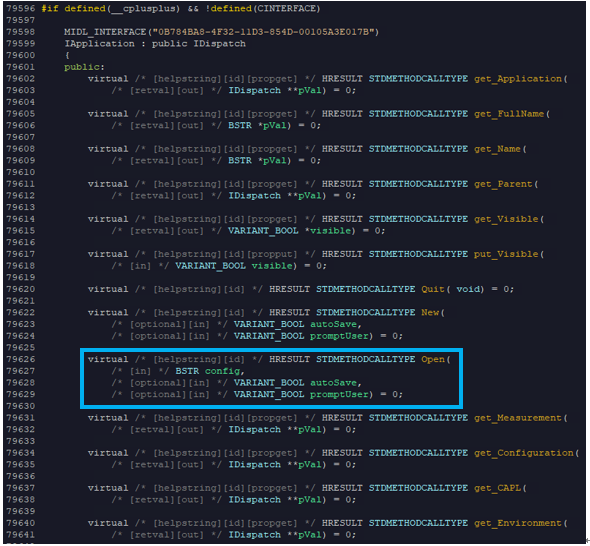Viewport: 590px width, 546px height.
Task: Click get_Application method name
Action: coord(518,79)
